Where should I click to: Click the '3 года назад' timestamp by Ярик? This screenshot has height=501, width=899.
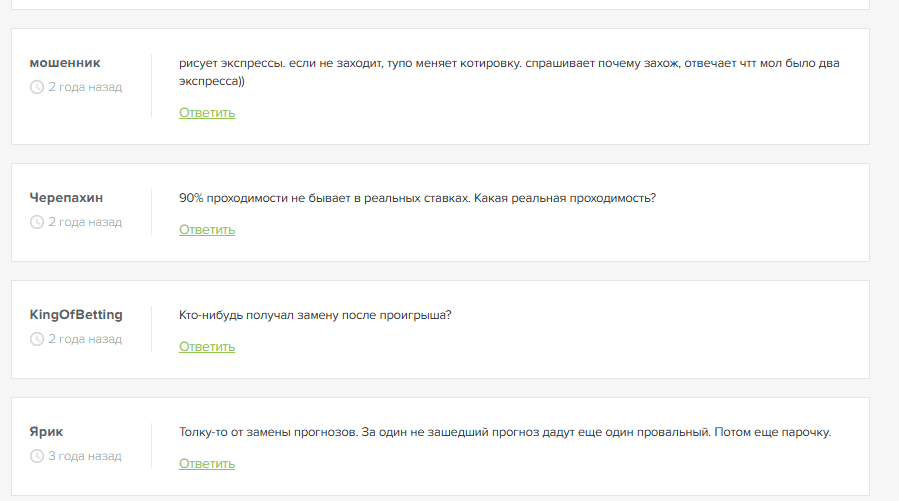85,456
